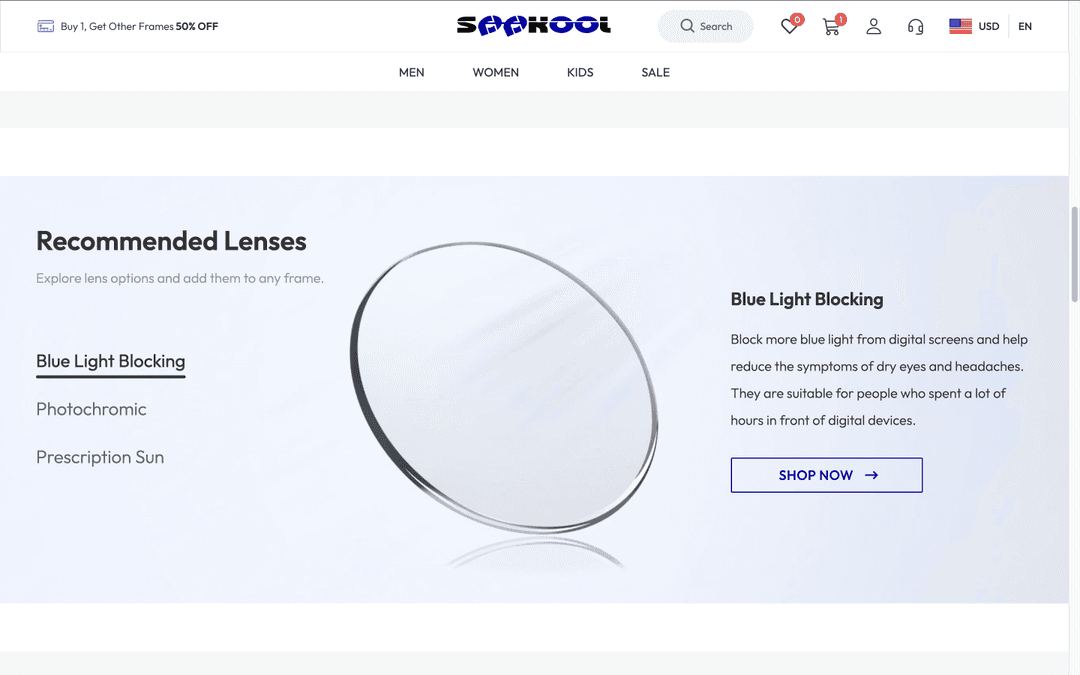This screenshot has width=1080, height=675.
Task: Open the wishlist via heart icon
Action: coord(789,27)
